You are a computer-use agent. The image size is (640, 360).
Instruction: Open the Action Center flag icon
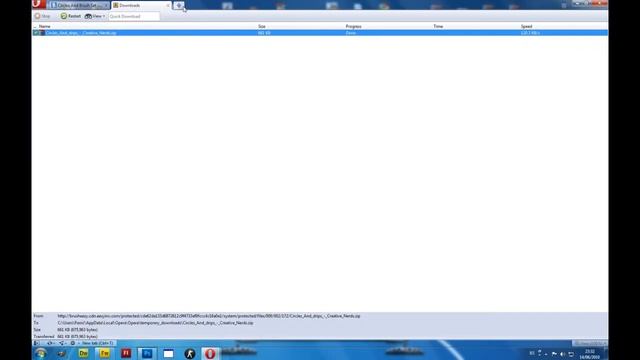(x=554, y=354)
